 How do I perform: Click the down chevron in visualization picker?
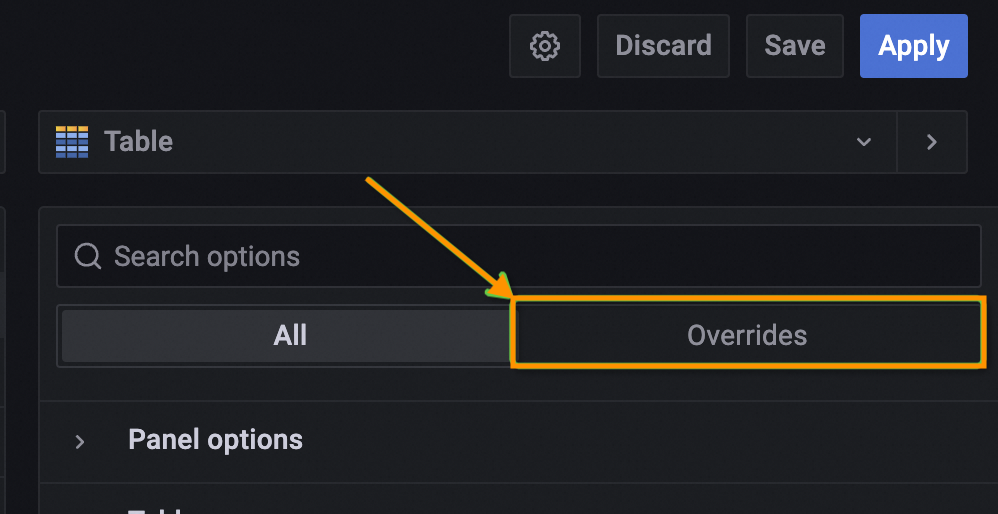click(864, 142)
